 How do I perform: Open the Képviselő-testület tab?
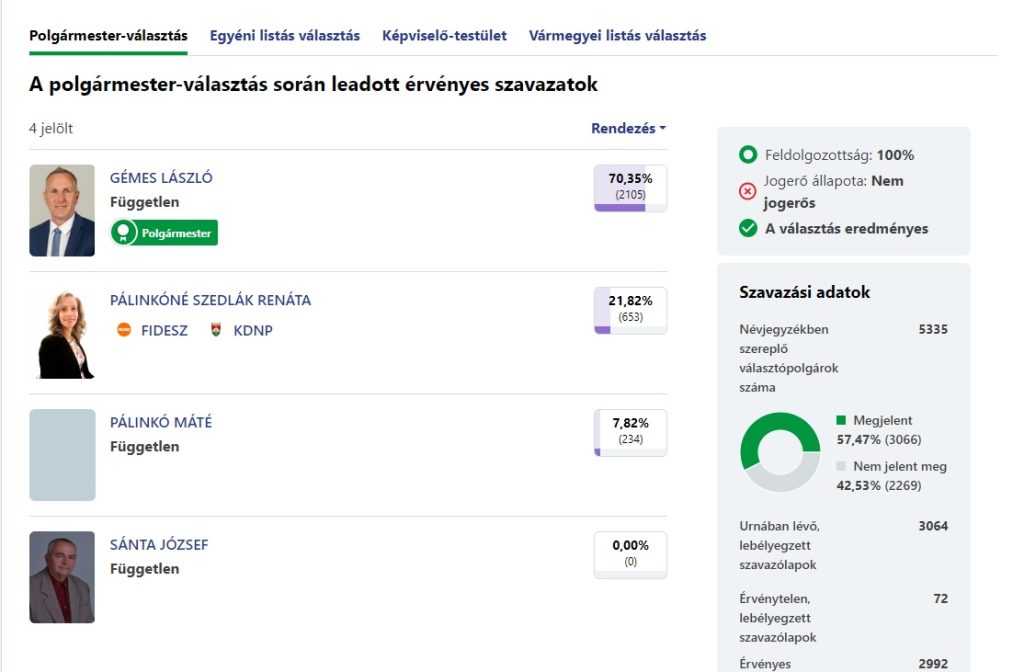[444, 36]
